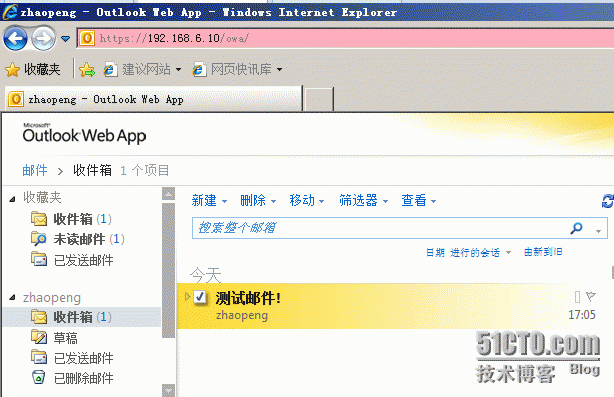The image size is (614, 397).
Task: Click sender zhaopeng in message row
Action: [x=242, y=315]
